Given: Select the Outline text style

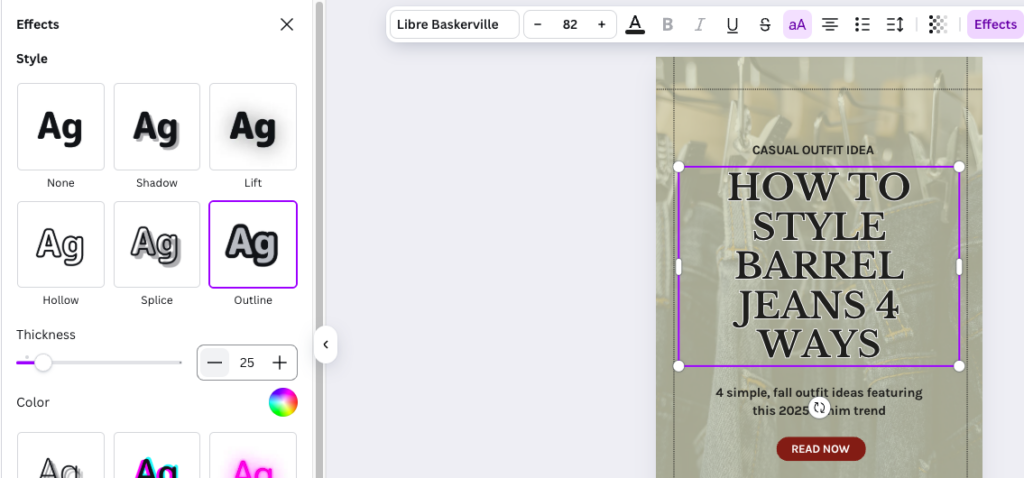Looking at the screenshot, I should click(x=253, y=244).
